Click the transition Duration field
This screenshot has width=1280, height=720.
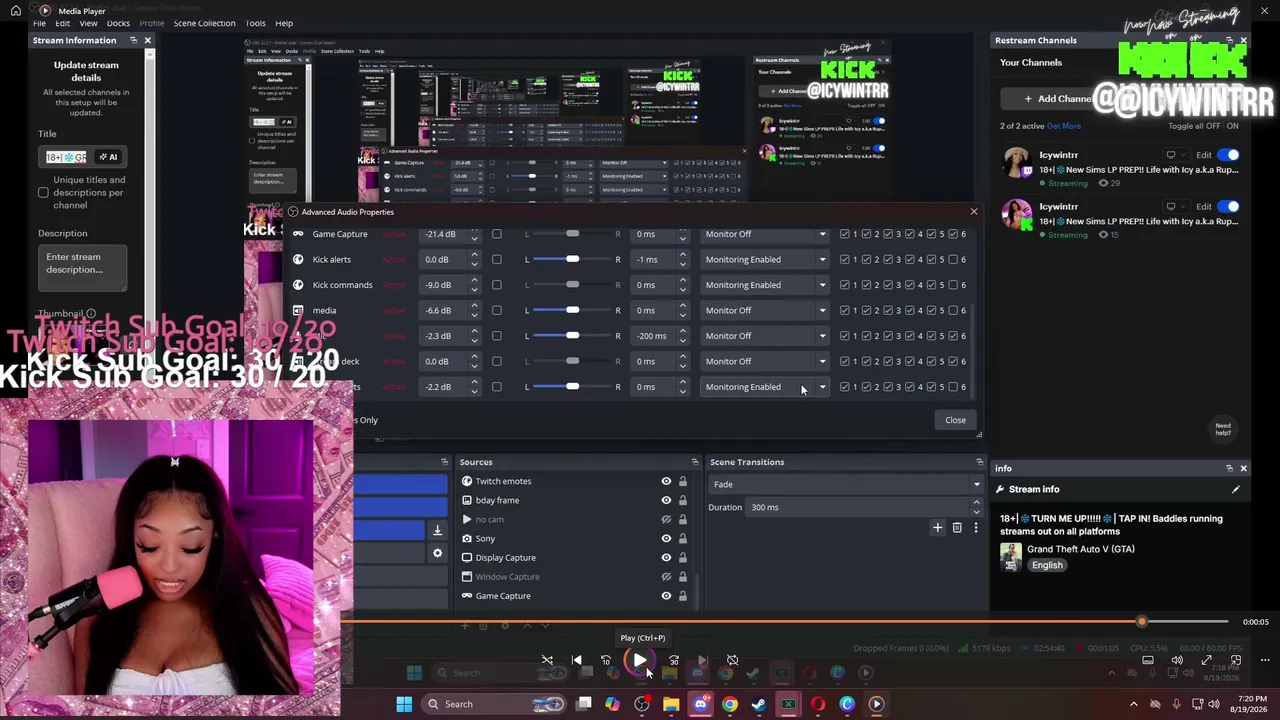[x=866, y=507]
